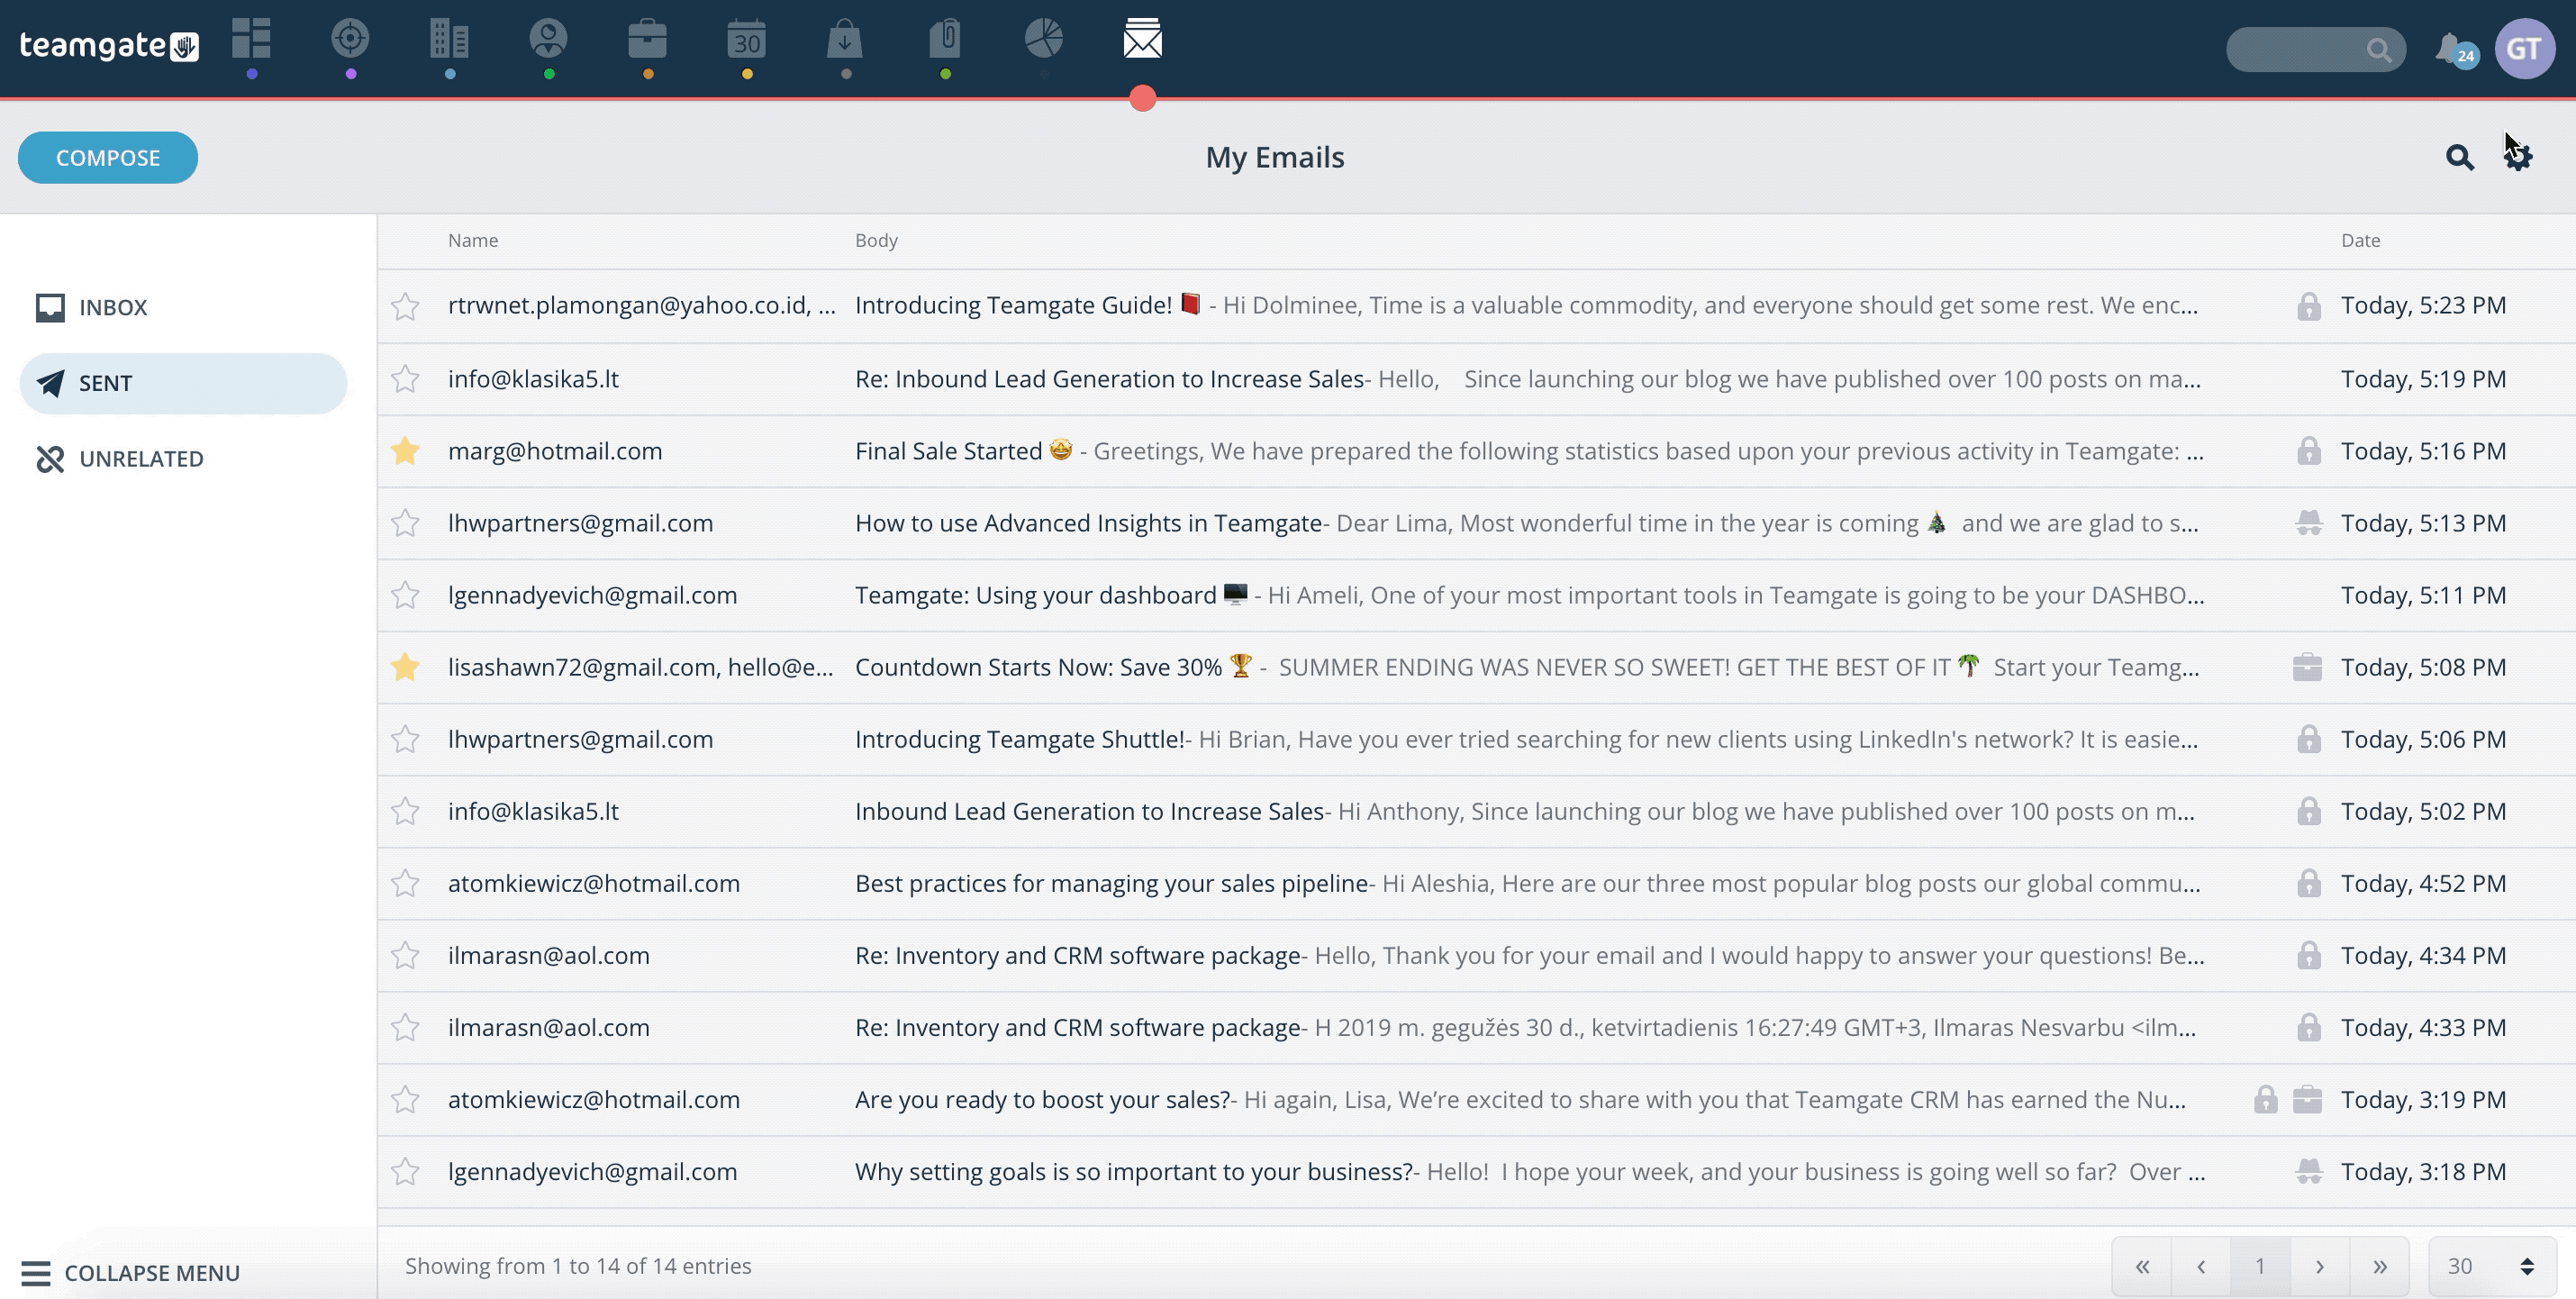Star the Introducing Teamgate Shuttle email
The width and height of the screenshot is (2576, 1299).
[405, 739]
